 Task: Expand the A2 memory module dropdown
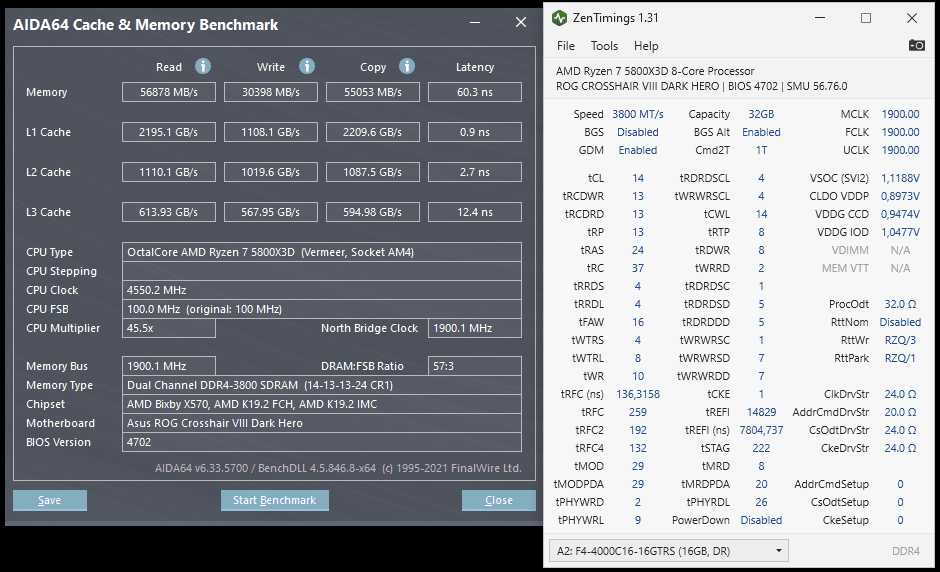pyautogui.click(x=668, y=550)
